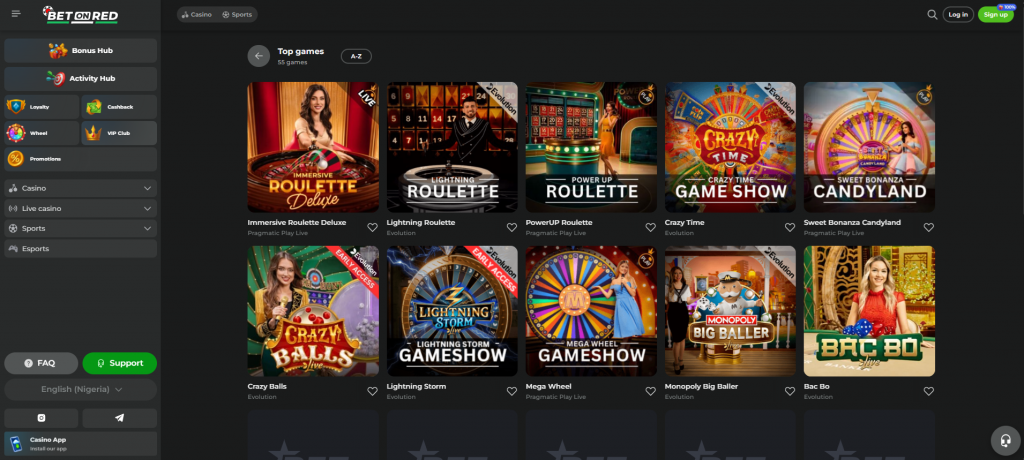This screenshot has height=460, width=1024.
Task: Favorite Immersive Roulette Deluxe with heart
Action: coord(372,227)
